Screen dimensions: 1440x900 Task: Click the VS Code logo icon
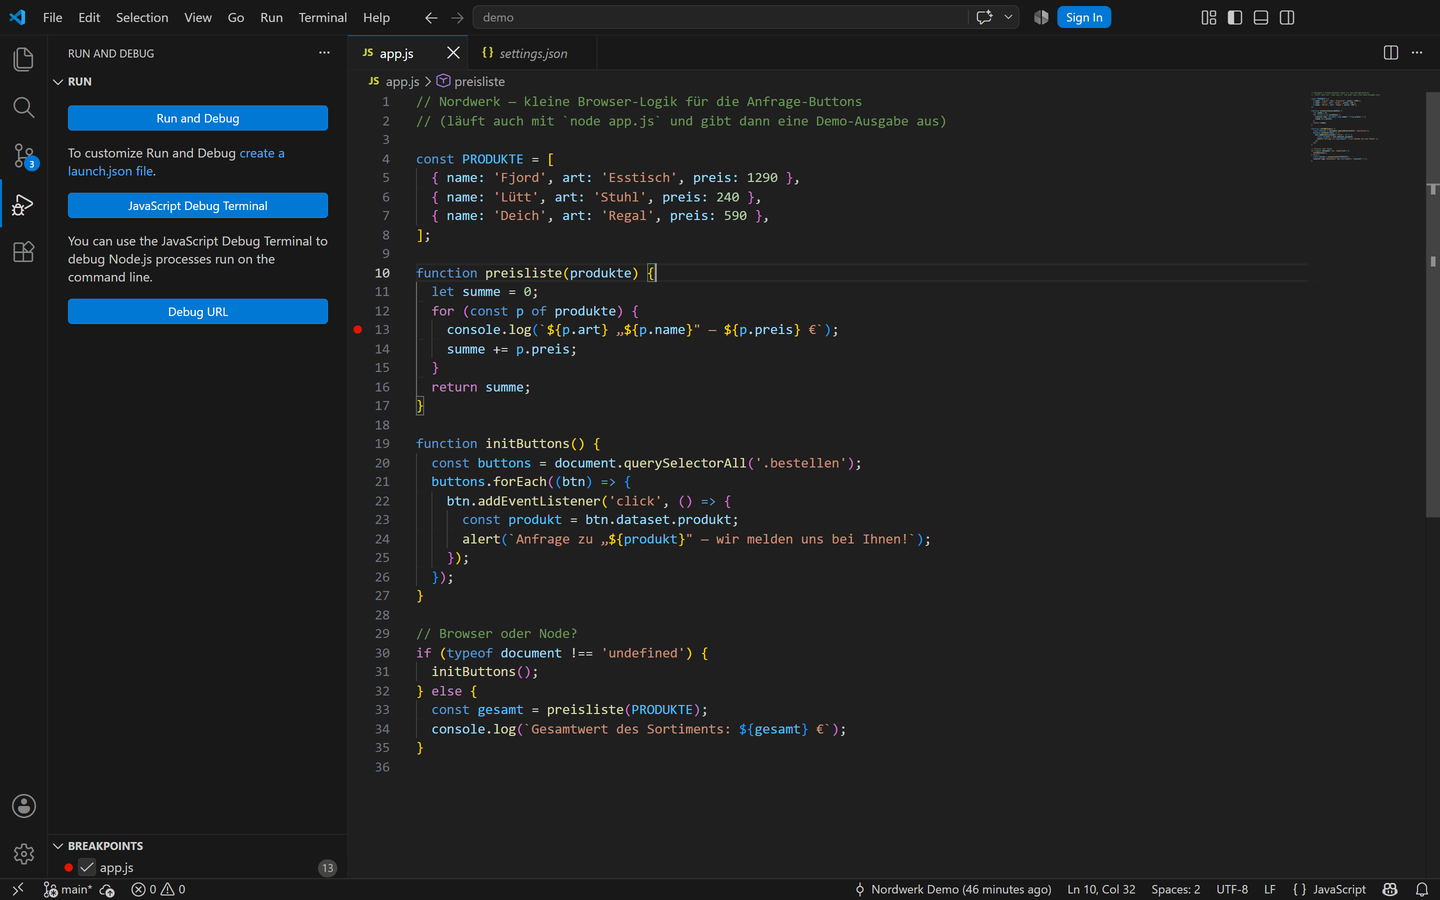point(17,17)
